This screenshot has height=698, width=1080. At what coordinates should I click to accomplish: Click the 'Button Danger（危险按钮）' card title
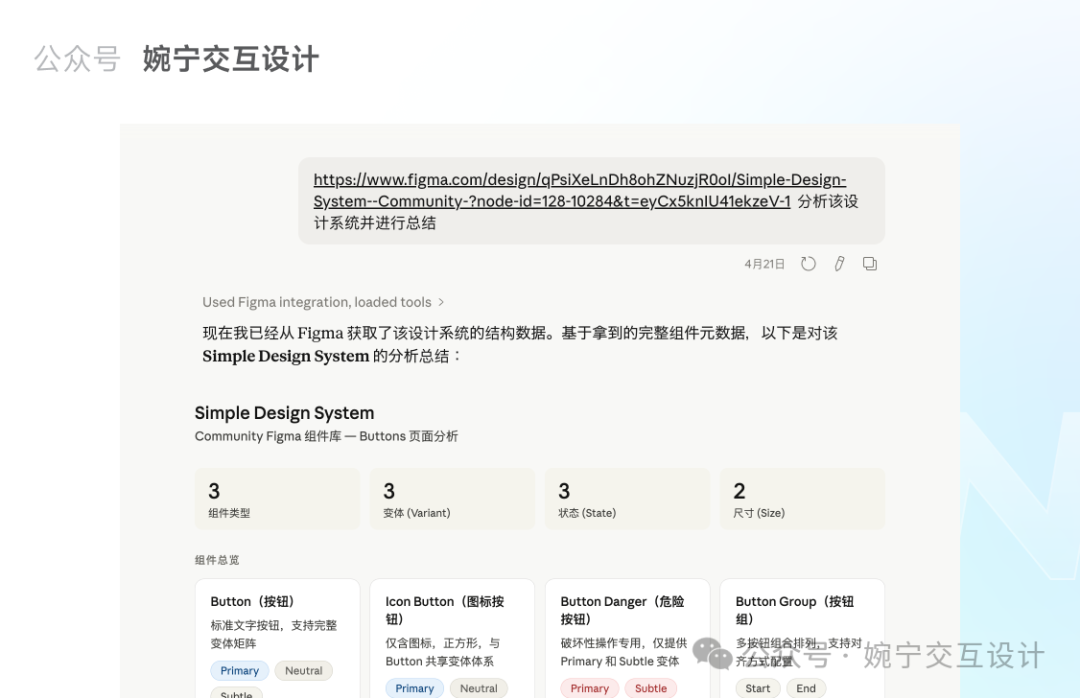[x=622, y=610]
